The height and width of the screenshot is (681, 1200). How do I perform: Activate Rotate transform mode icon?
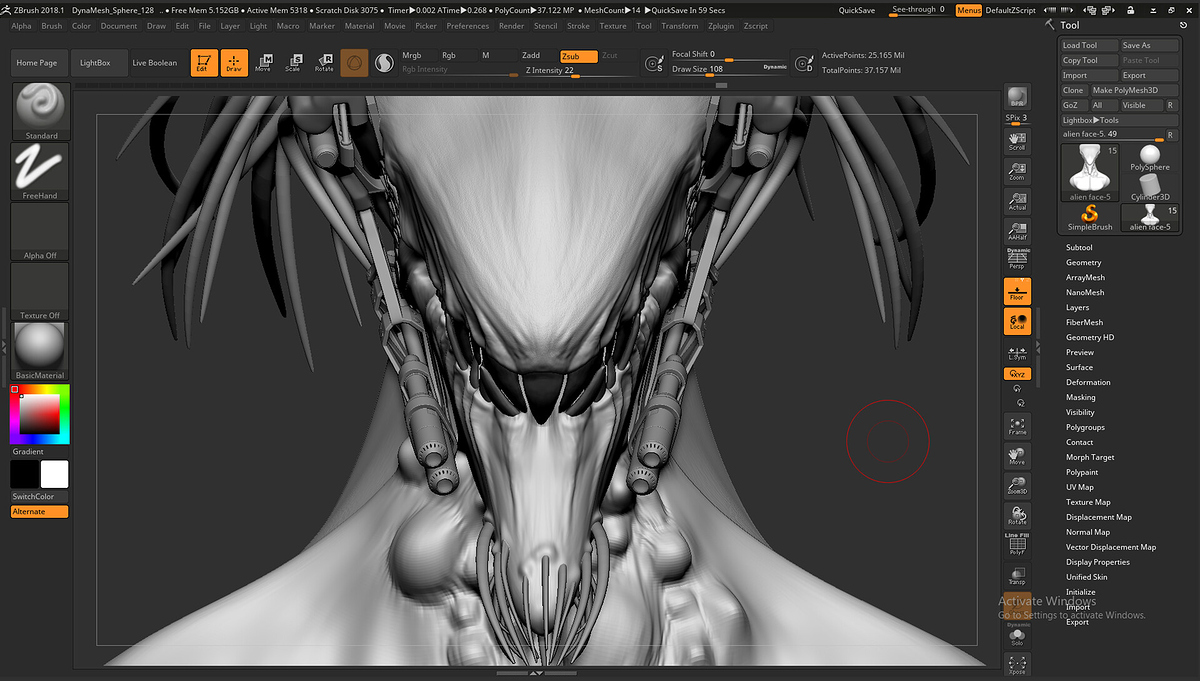tap(324, 62)
